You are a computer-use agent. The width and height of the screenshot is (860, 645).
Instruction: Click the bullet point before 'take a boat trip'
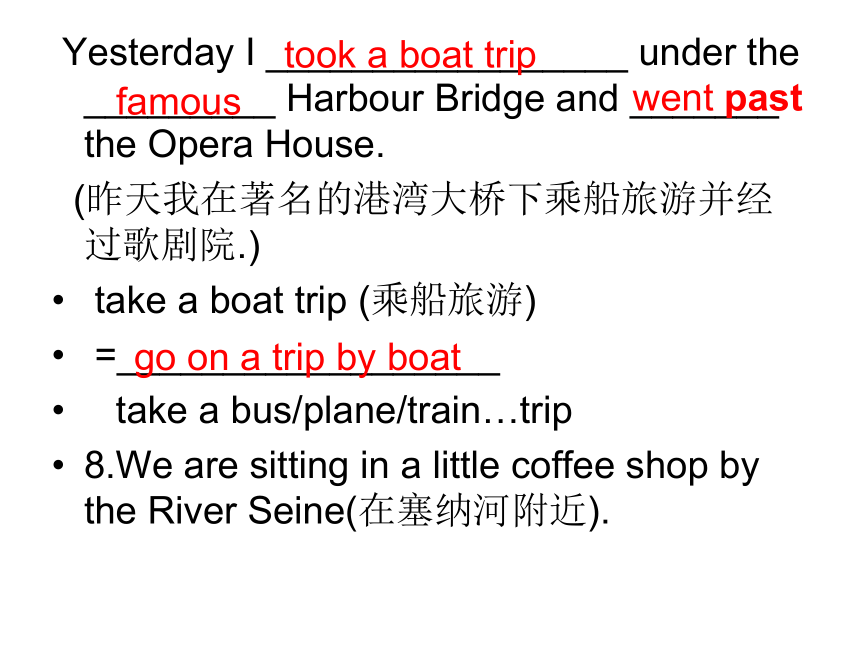tap(58, 301)
